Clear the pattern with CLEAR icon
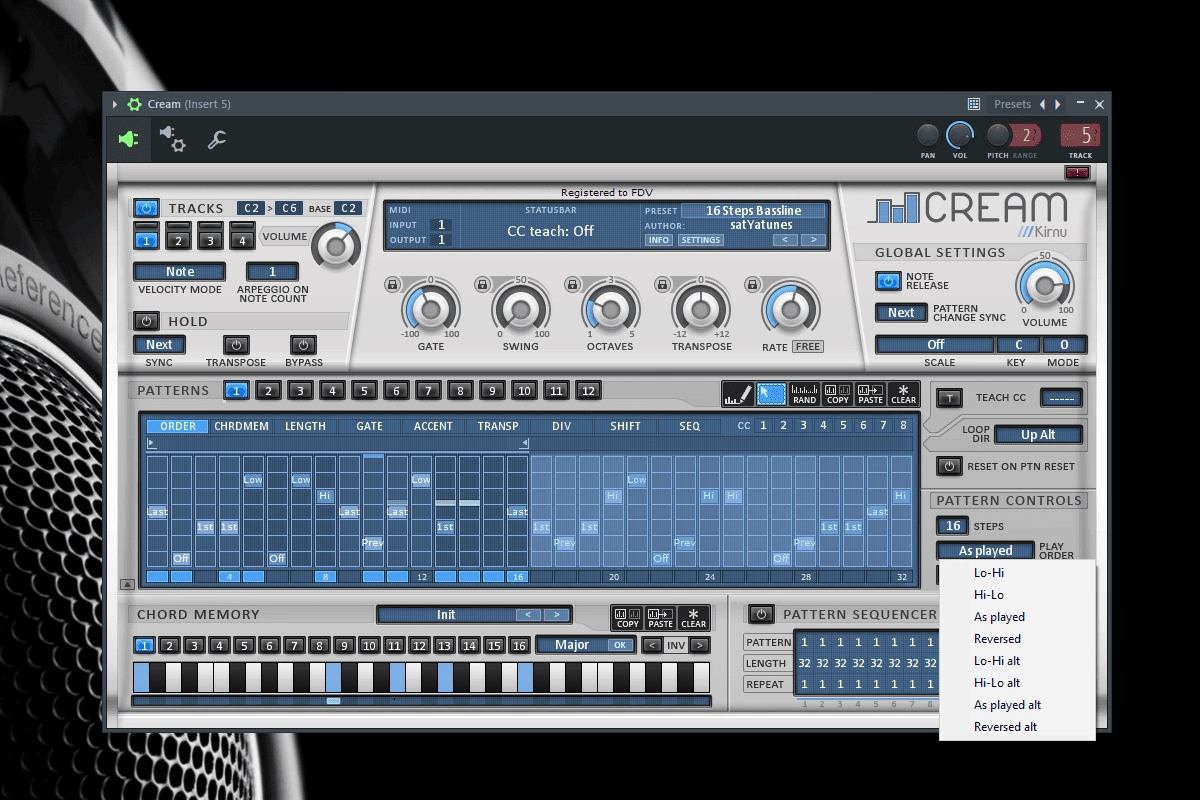 [903, 394]
